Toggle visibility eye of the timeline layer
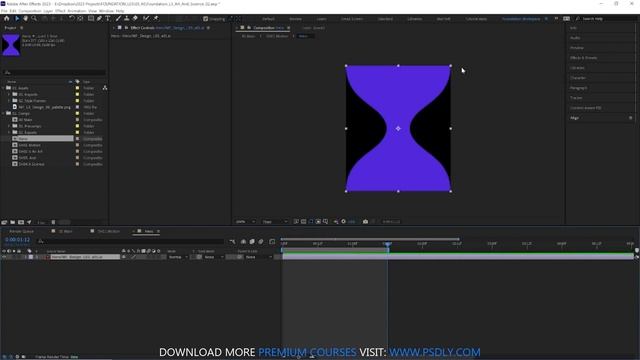This screenshot has width=640, height=360. [4, 257]
